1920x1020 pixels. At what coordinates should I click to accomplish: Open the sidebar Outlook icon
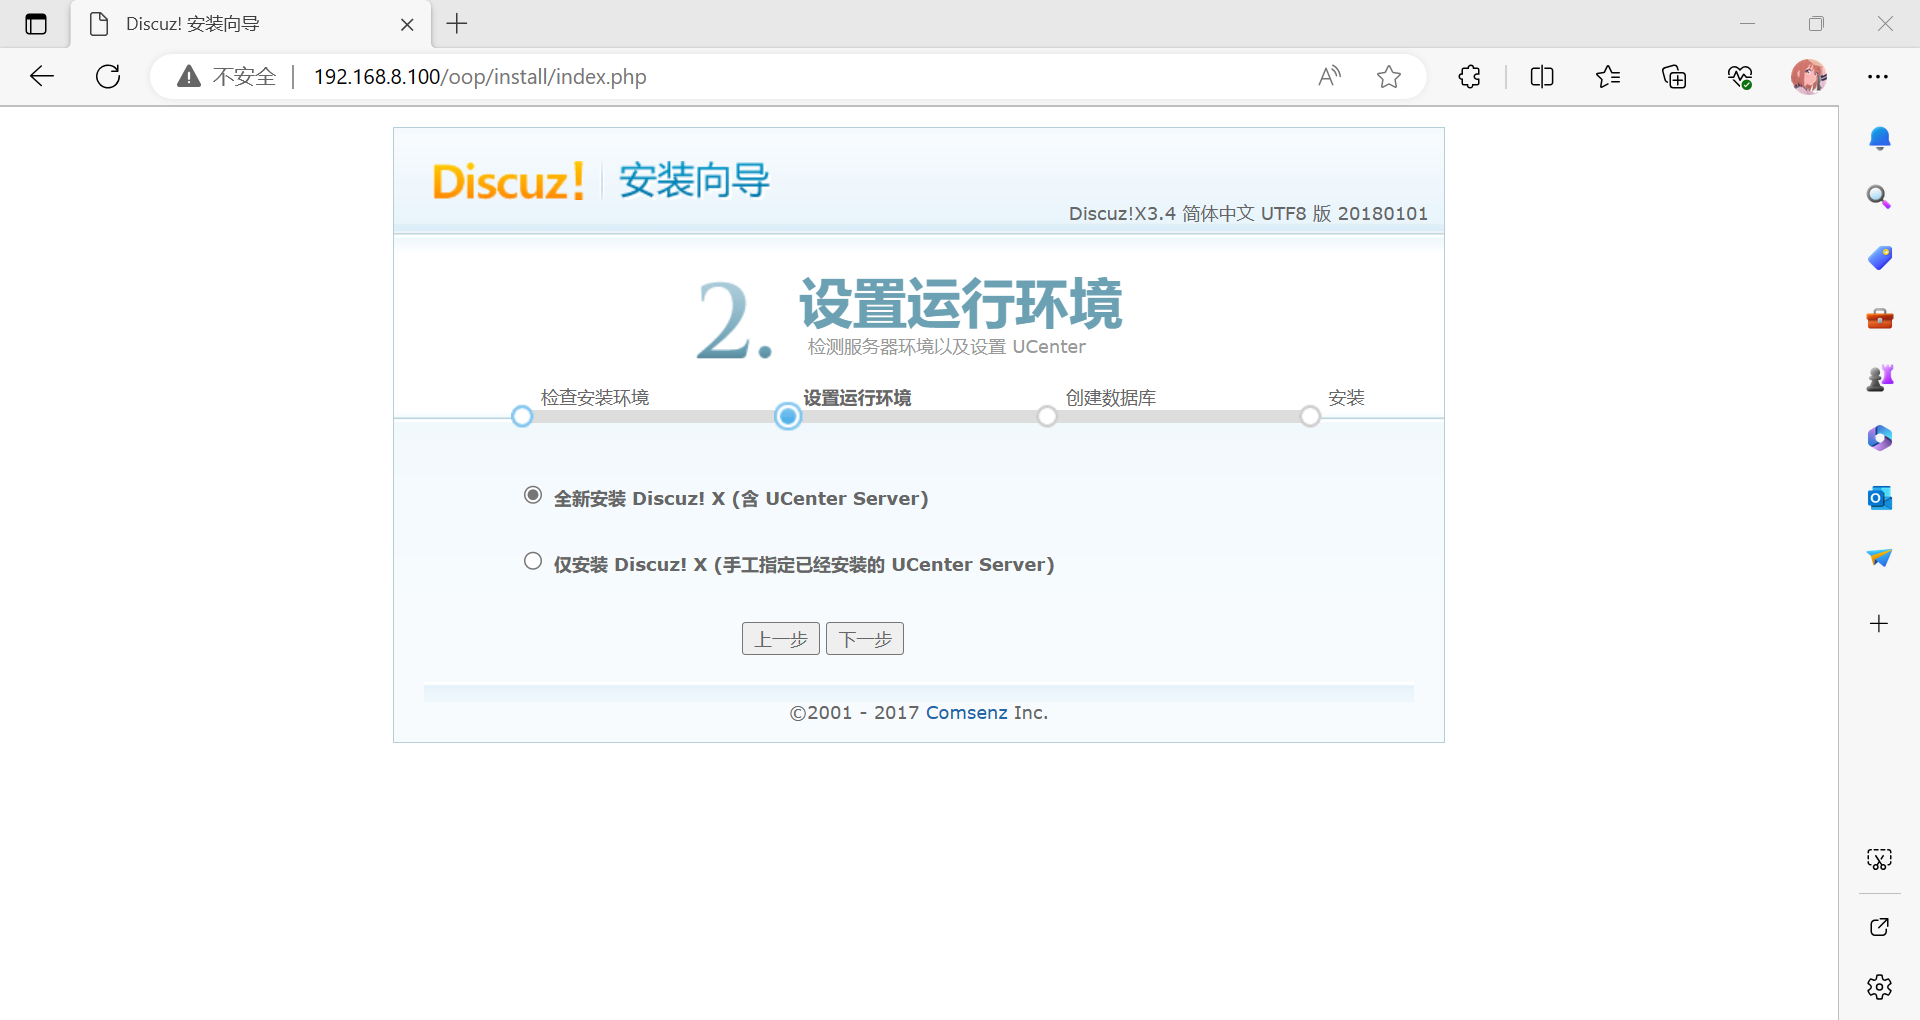[1880, 498]
